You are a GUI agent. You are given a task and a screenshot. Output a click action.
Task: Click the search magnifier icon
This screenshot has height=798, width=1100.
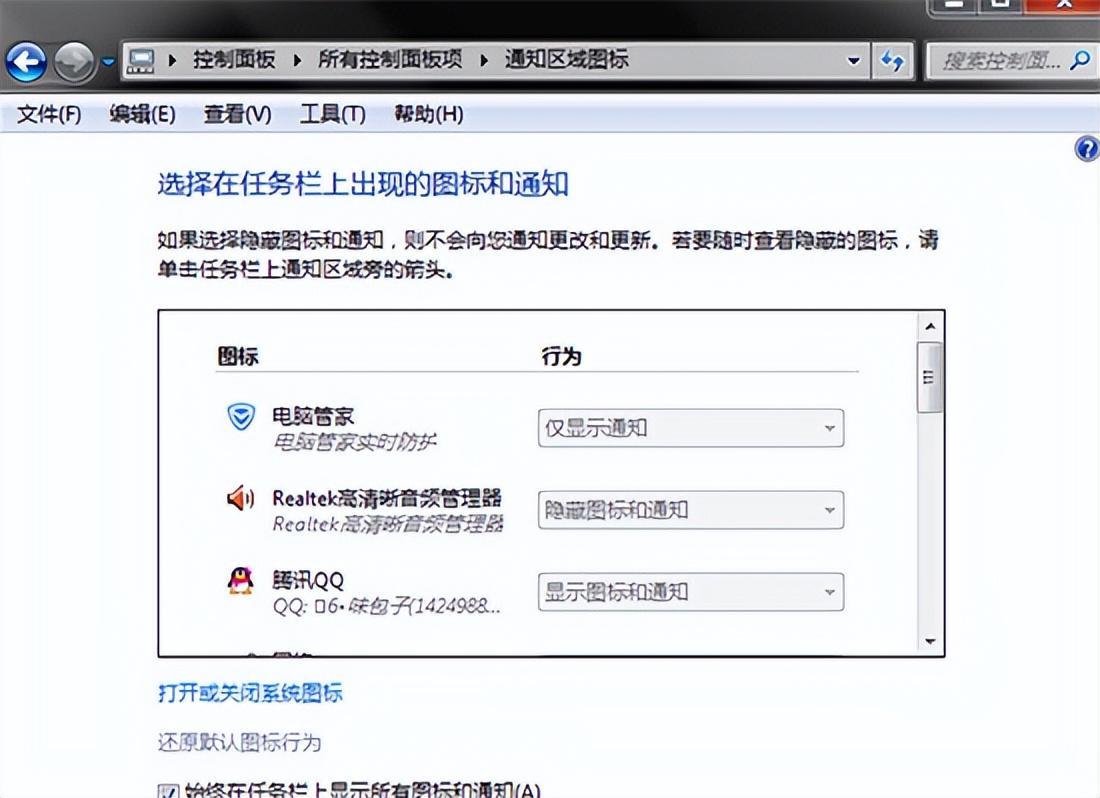tap(1080, 61)
